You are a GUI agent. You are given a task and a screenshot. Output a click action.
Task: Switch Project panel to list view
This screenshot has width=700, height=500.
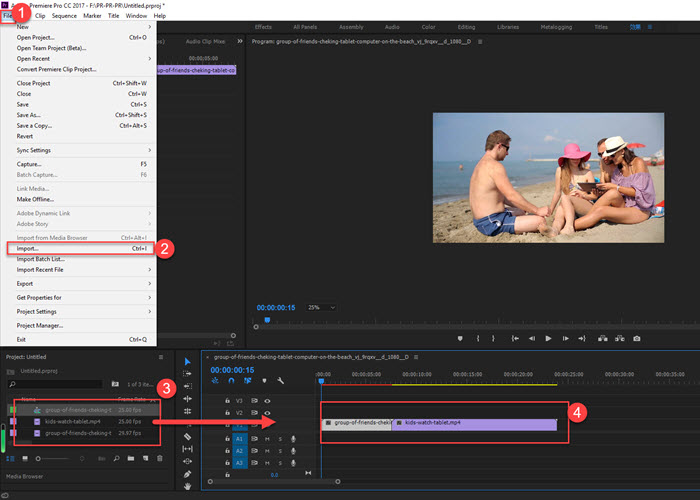[10, 458]
